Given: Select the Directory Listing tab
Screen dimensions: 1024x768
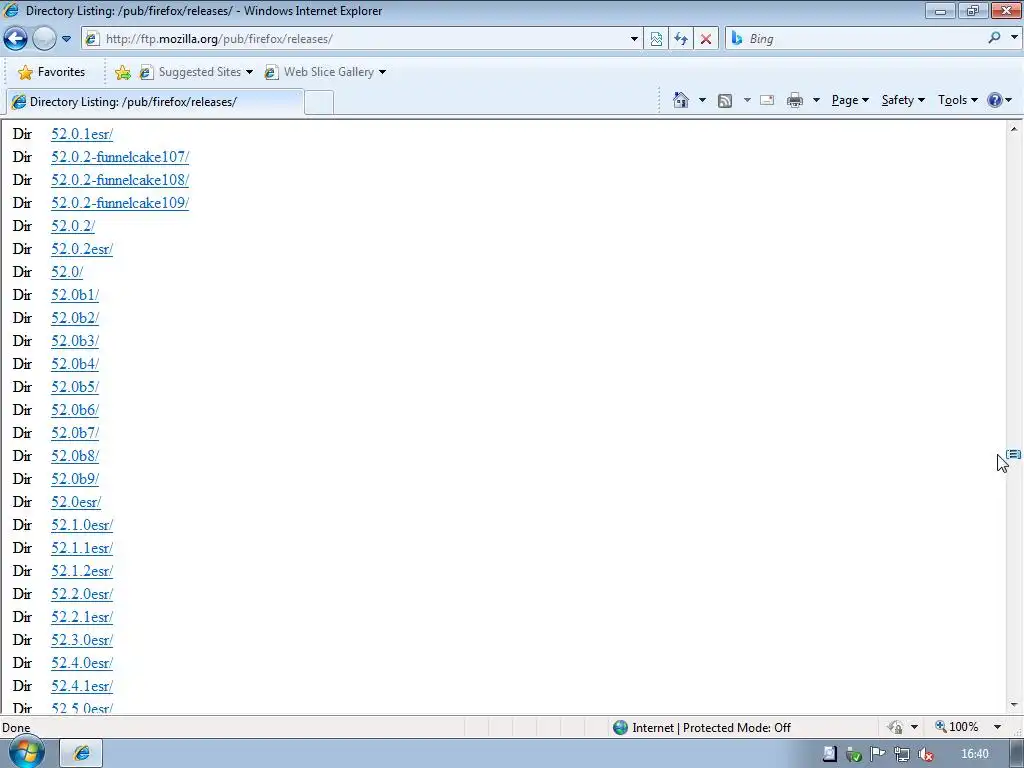Looking at the screenshot, I should tap(155, 102).
